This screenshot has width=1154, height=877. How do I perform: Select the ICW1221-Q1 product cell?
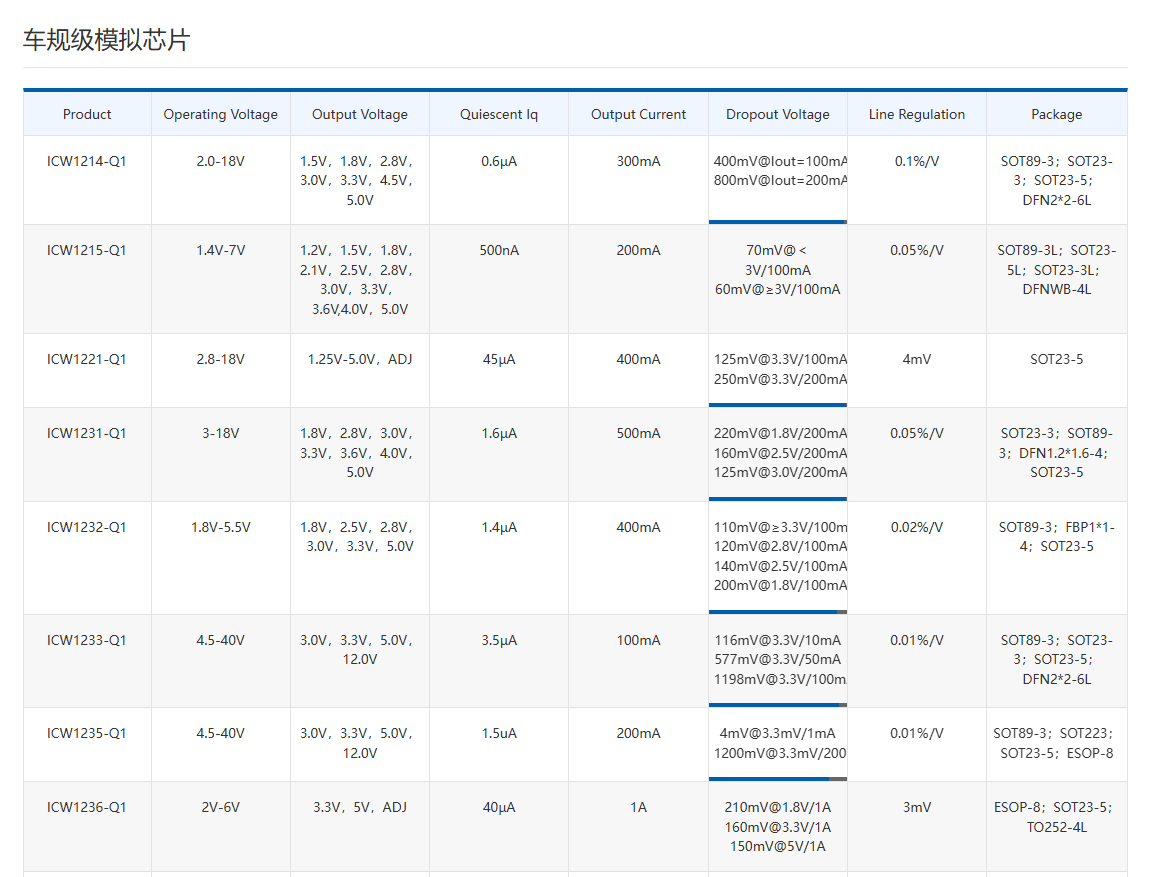(87, 359)
